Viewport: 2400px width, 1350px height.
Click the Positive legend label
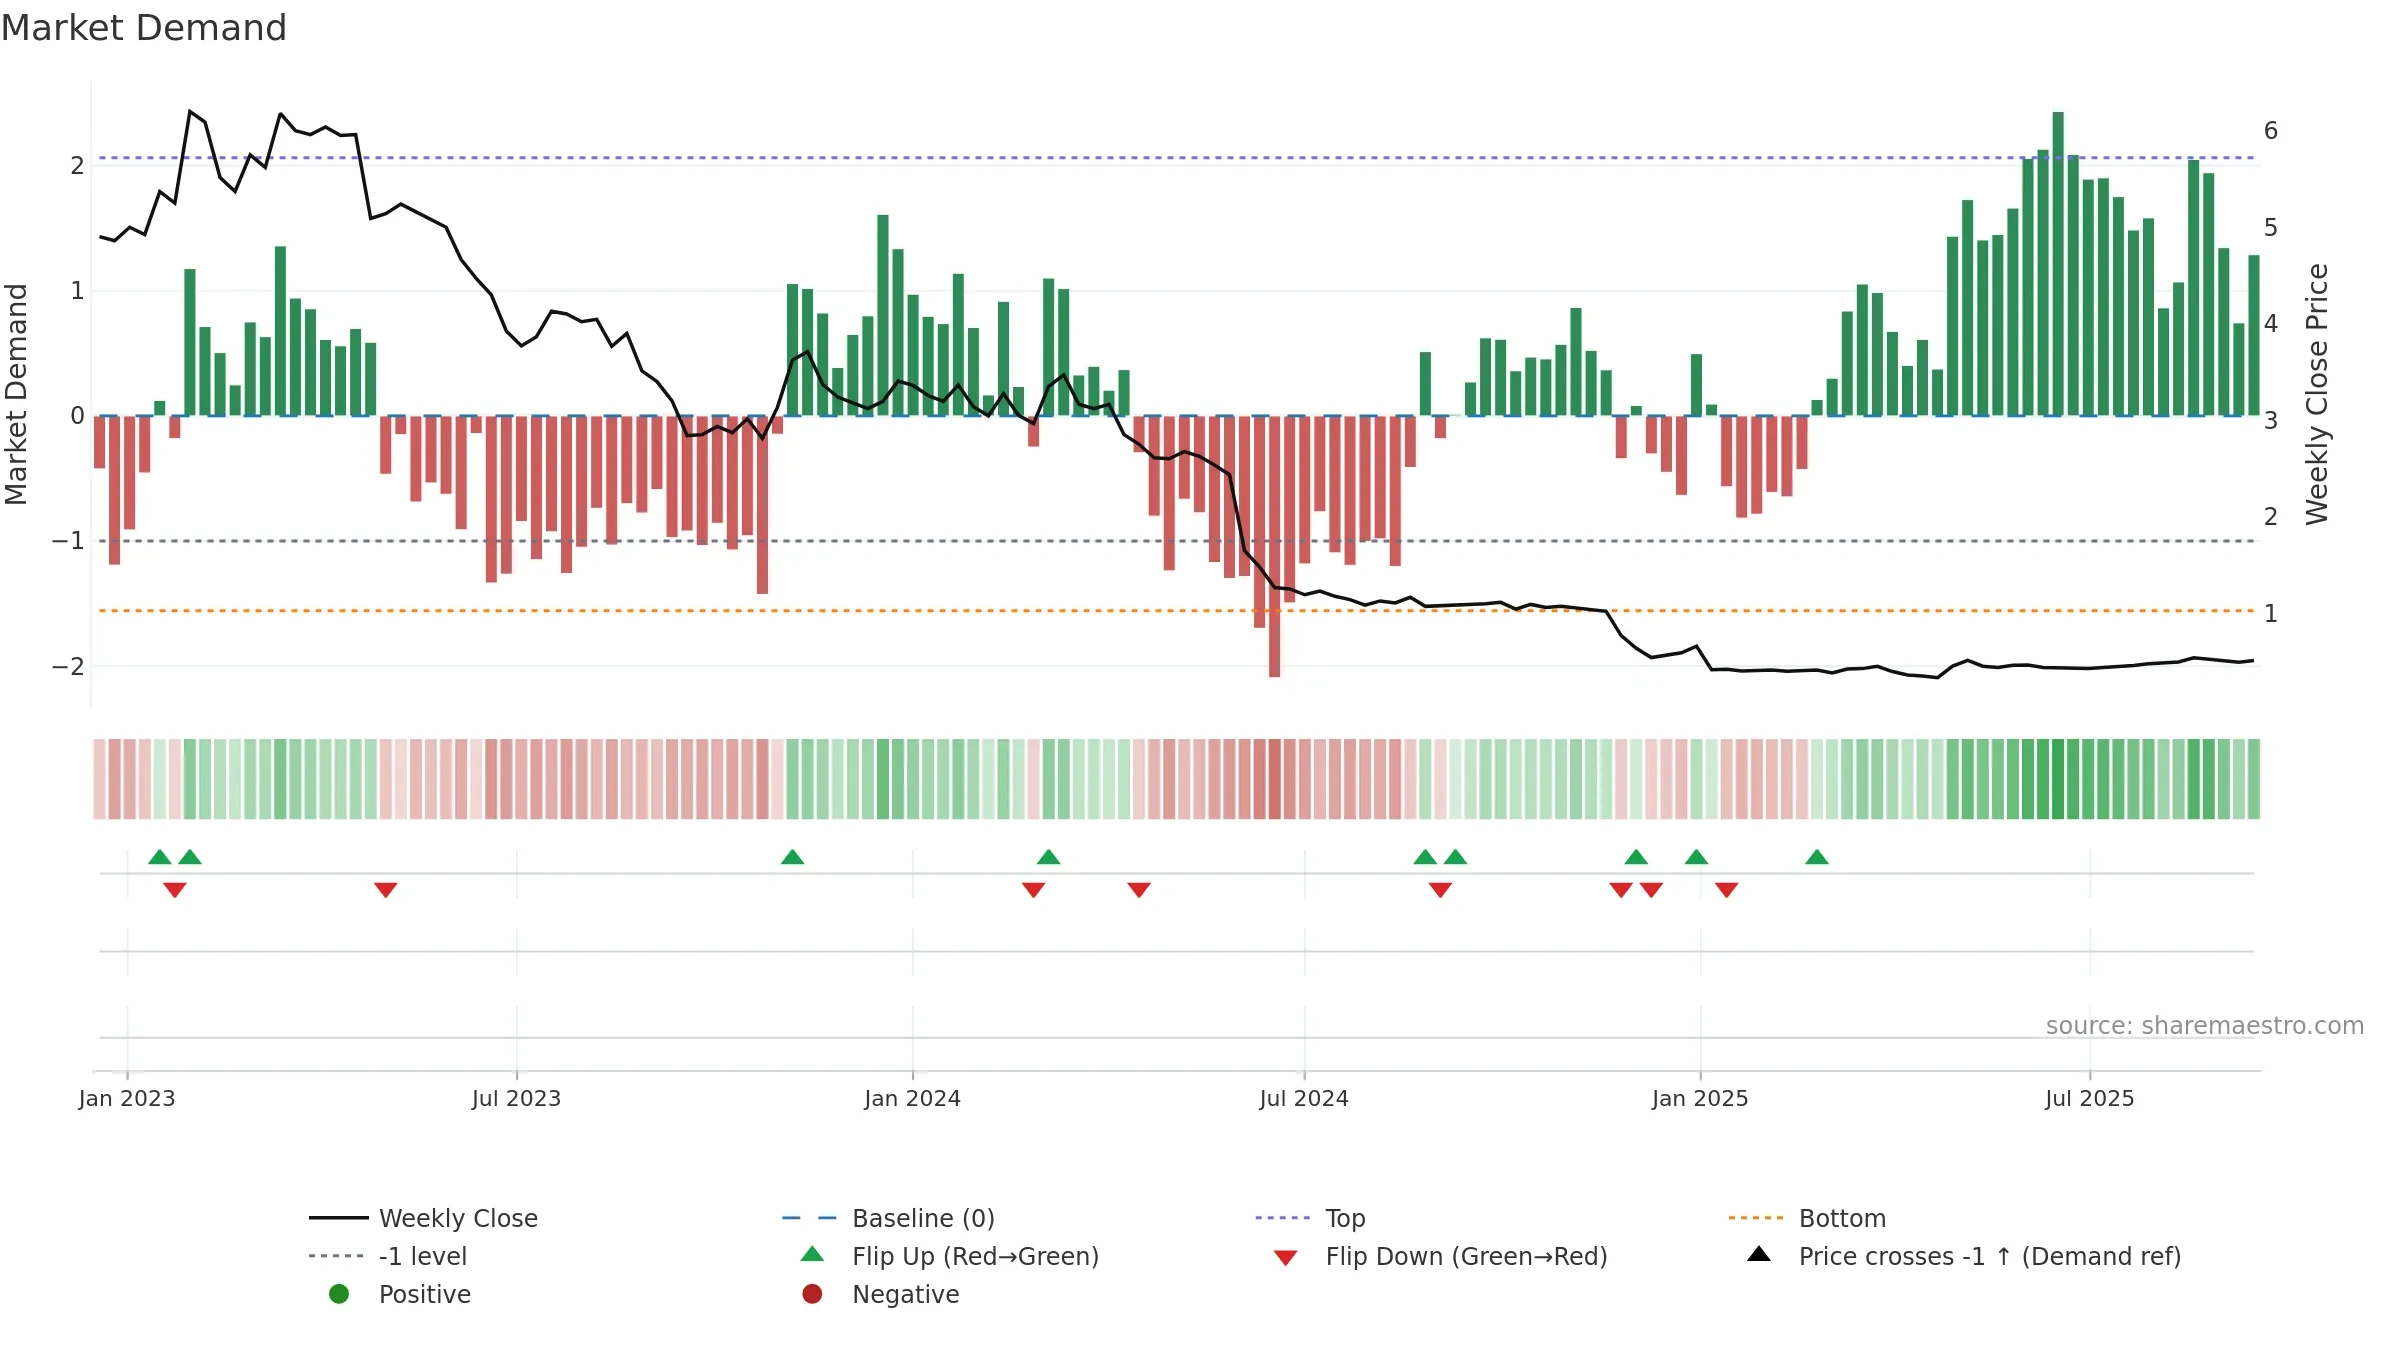(425, 1294)
